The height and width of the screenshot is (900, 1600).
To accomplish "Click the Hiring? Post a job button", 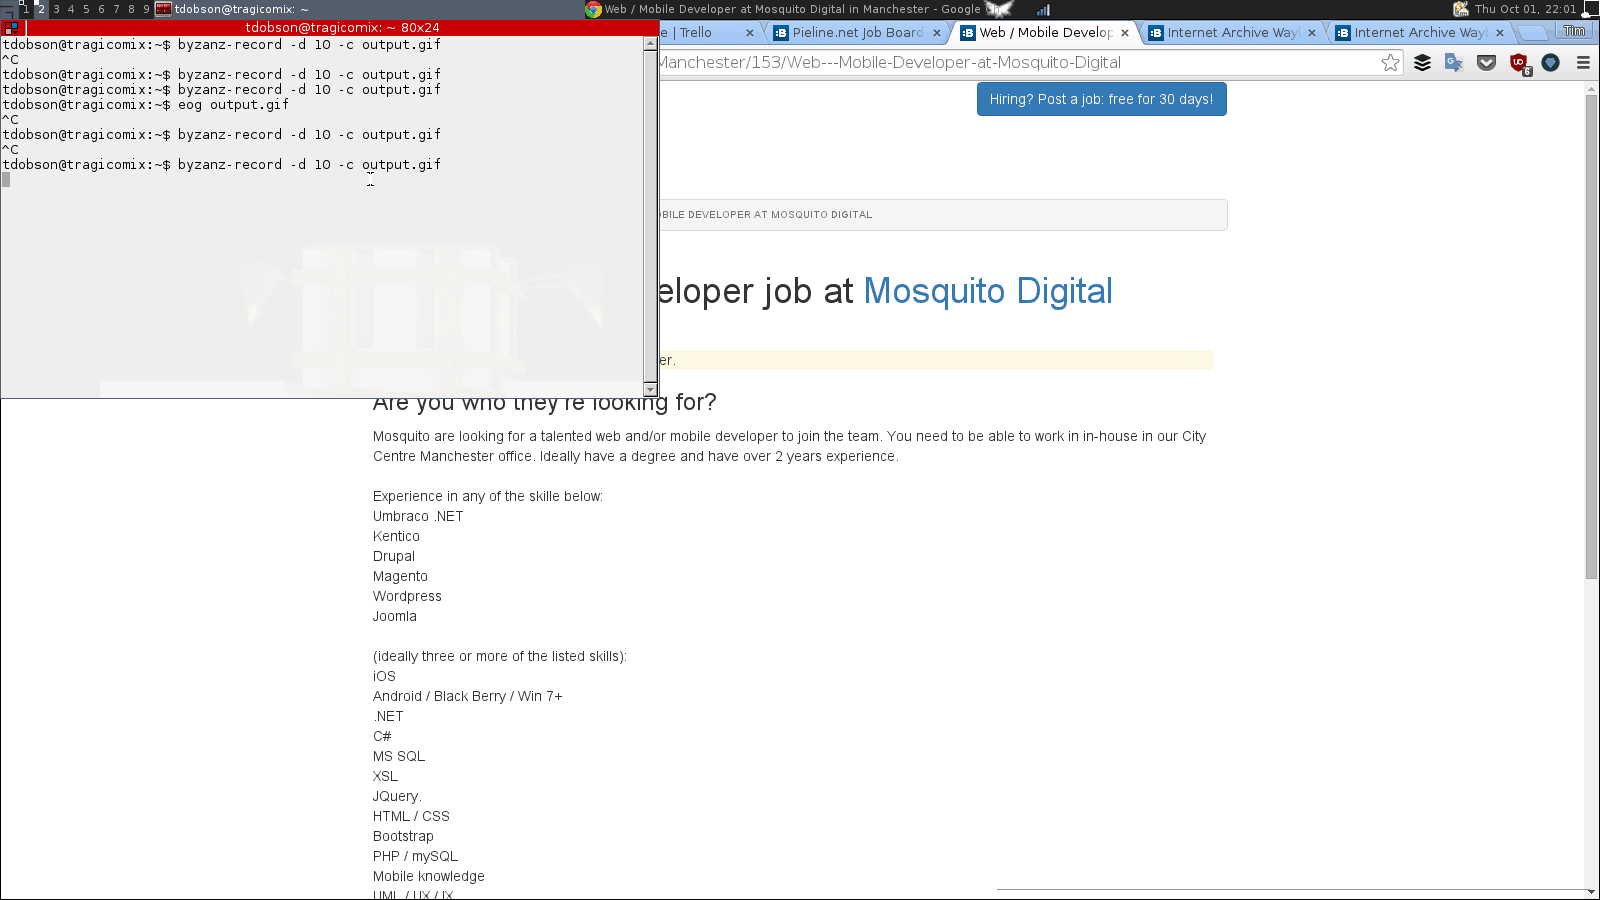I will pos(1101,99).
